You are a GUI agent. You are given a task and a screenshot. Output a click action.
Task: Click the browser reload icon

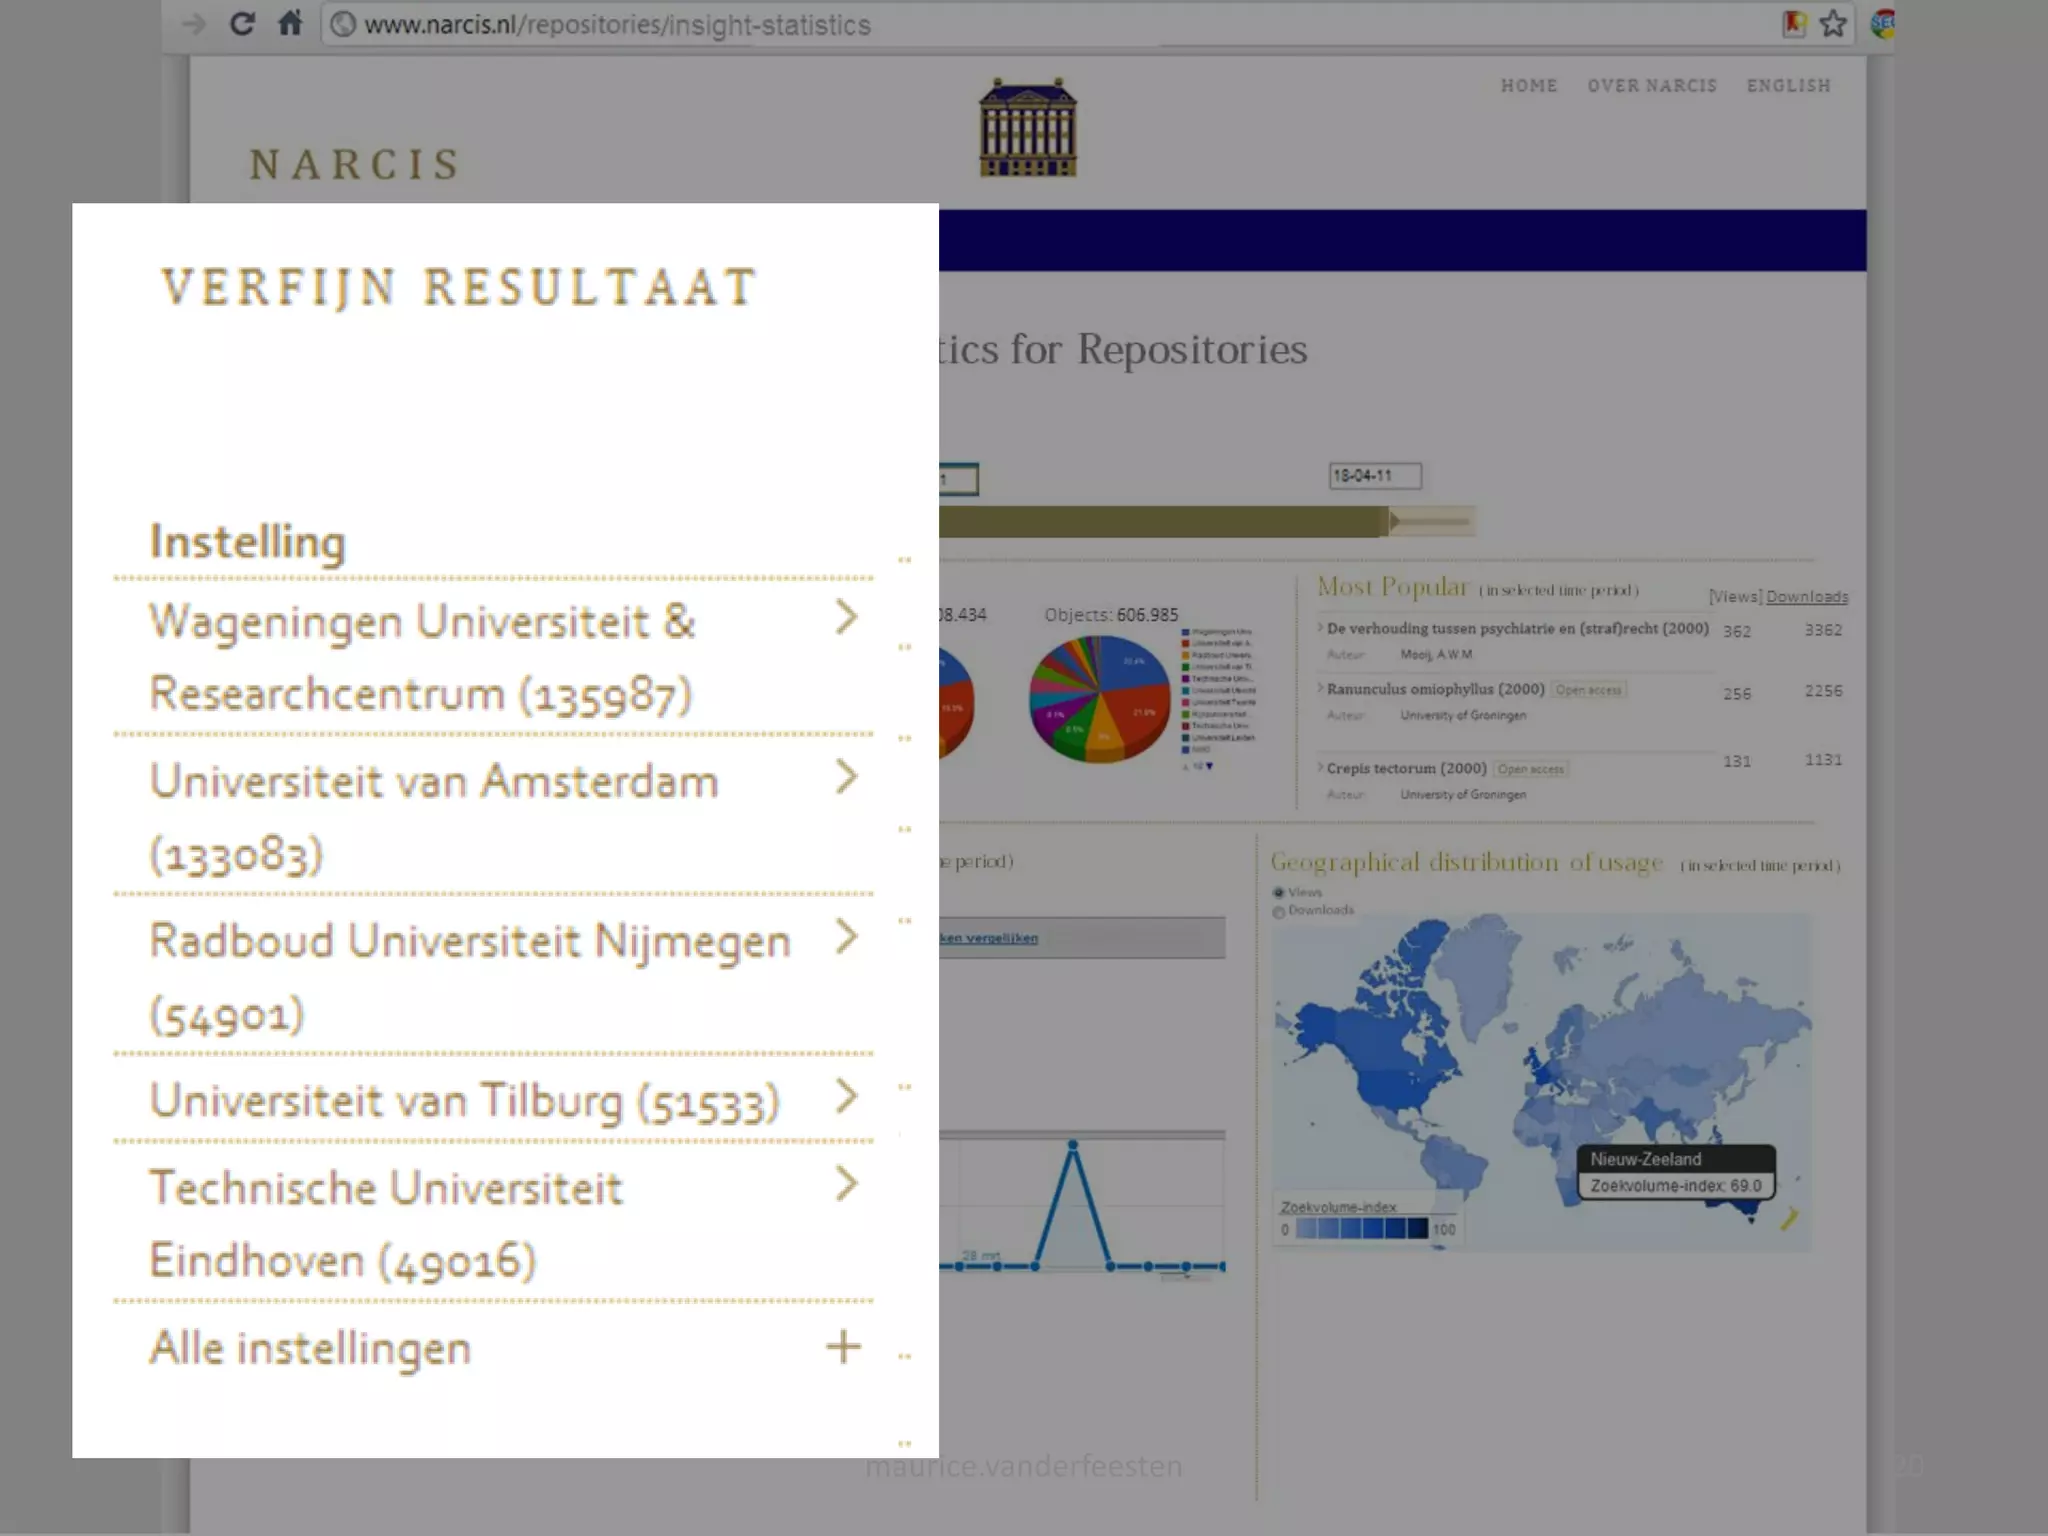click(x=242, y=24)
